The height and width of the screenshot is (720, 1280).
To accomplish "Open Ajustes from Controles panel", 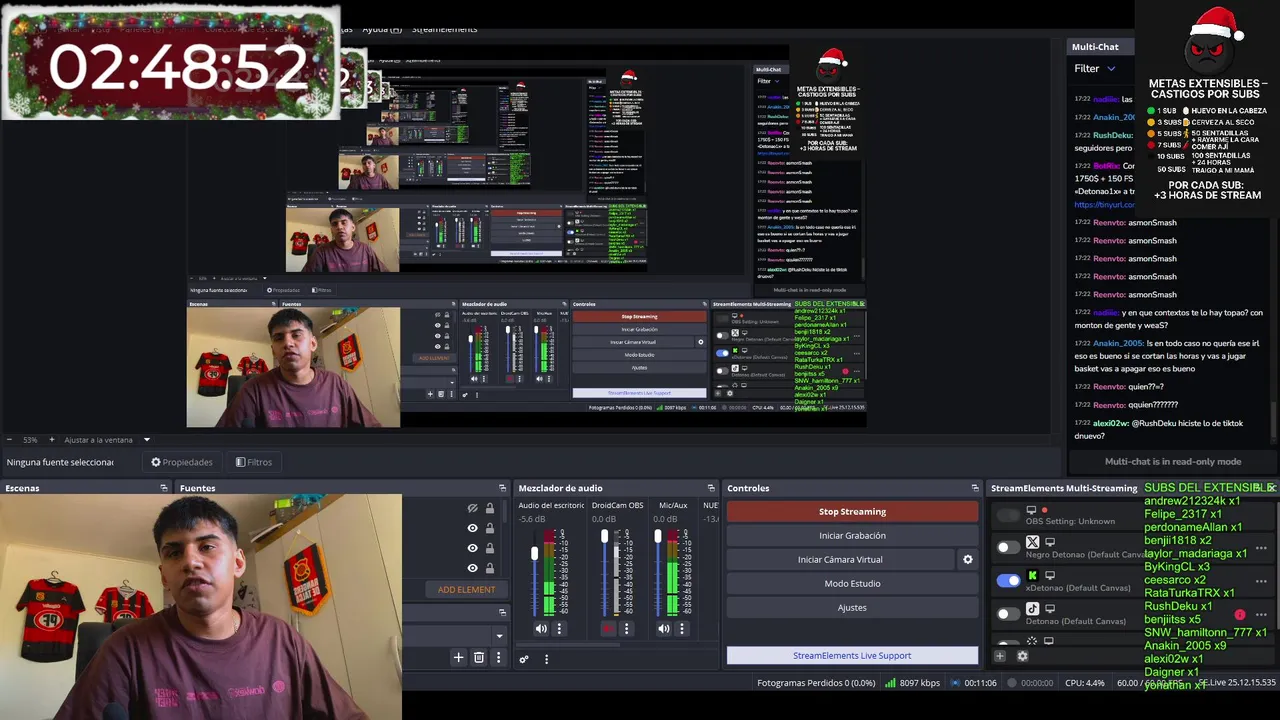I will point(852,608).
